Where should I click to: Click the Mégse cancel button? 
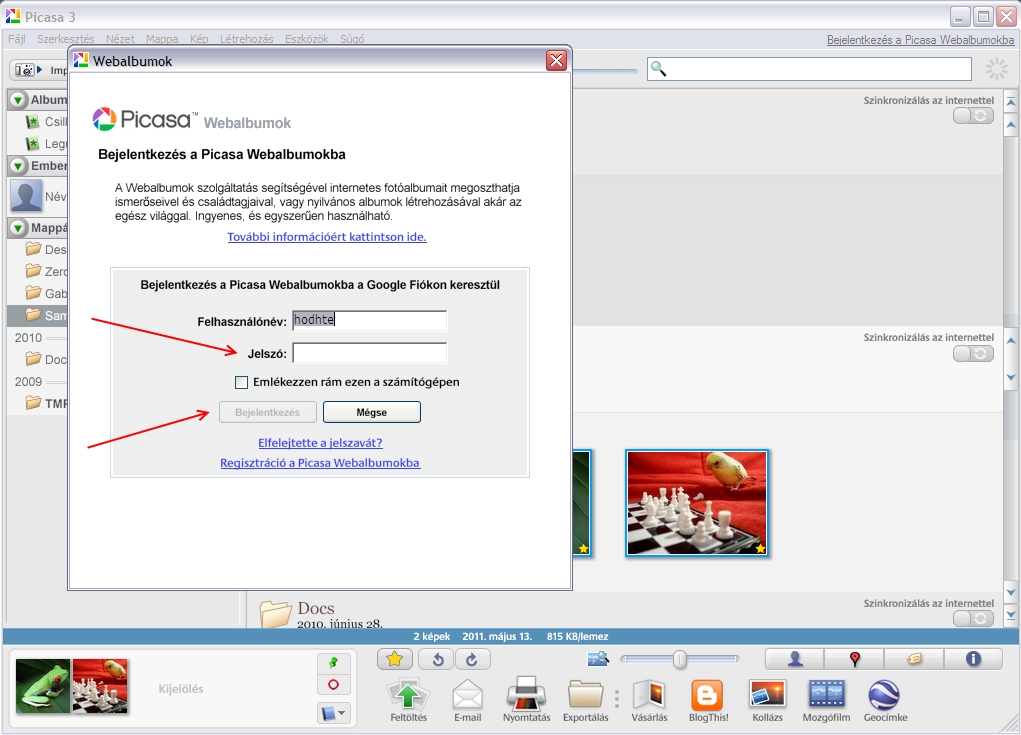point(372,412)
